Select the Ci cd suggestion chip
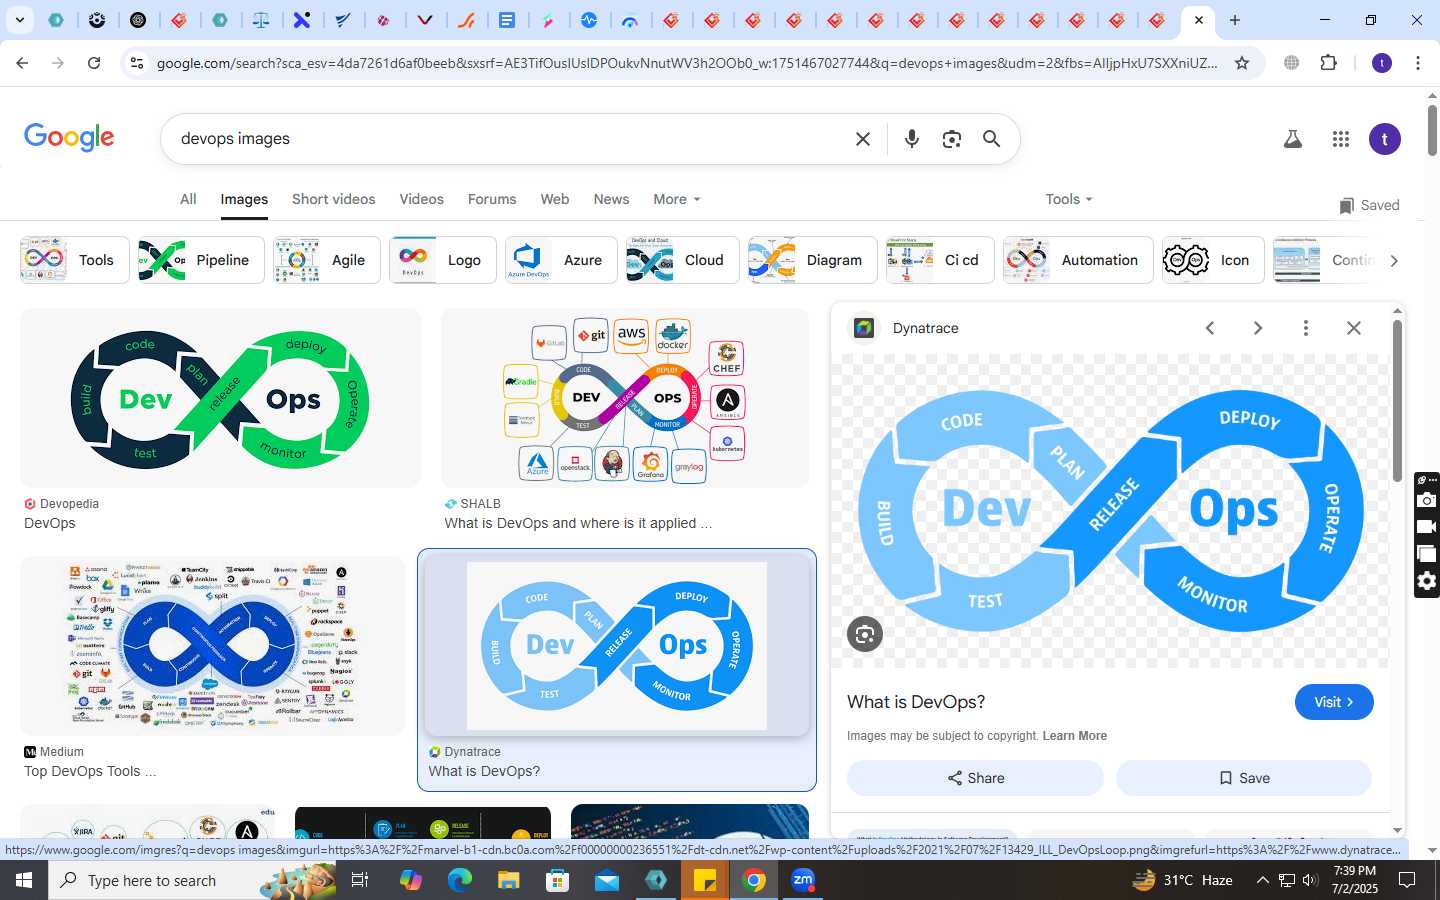1440x900 pixels. coord(940,260)
